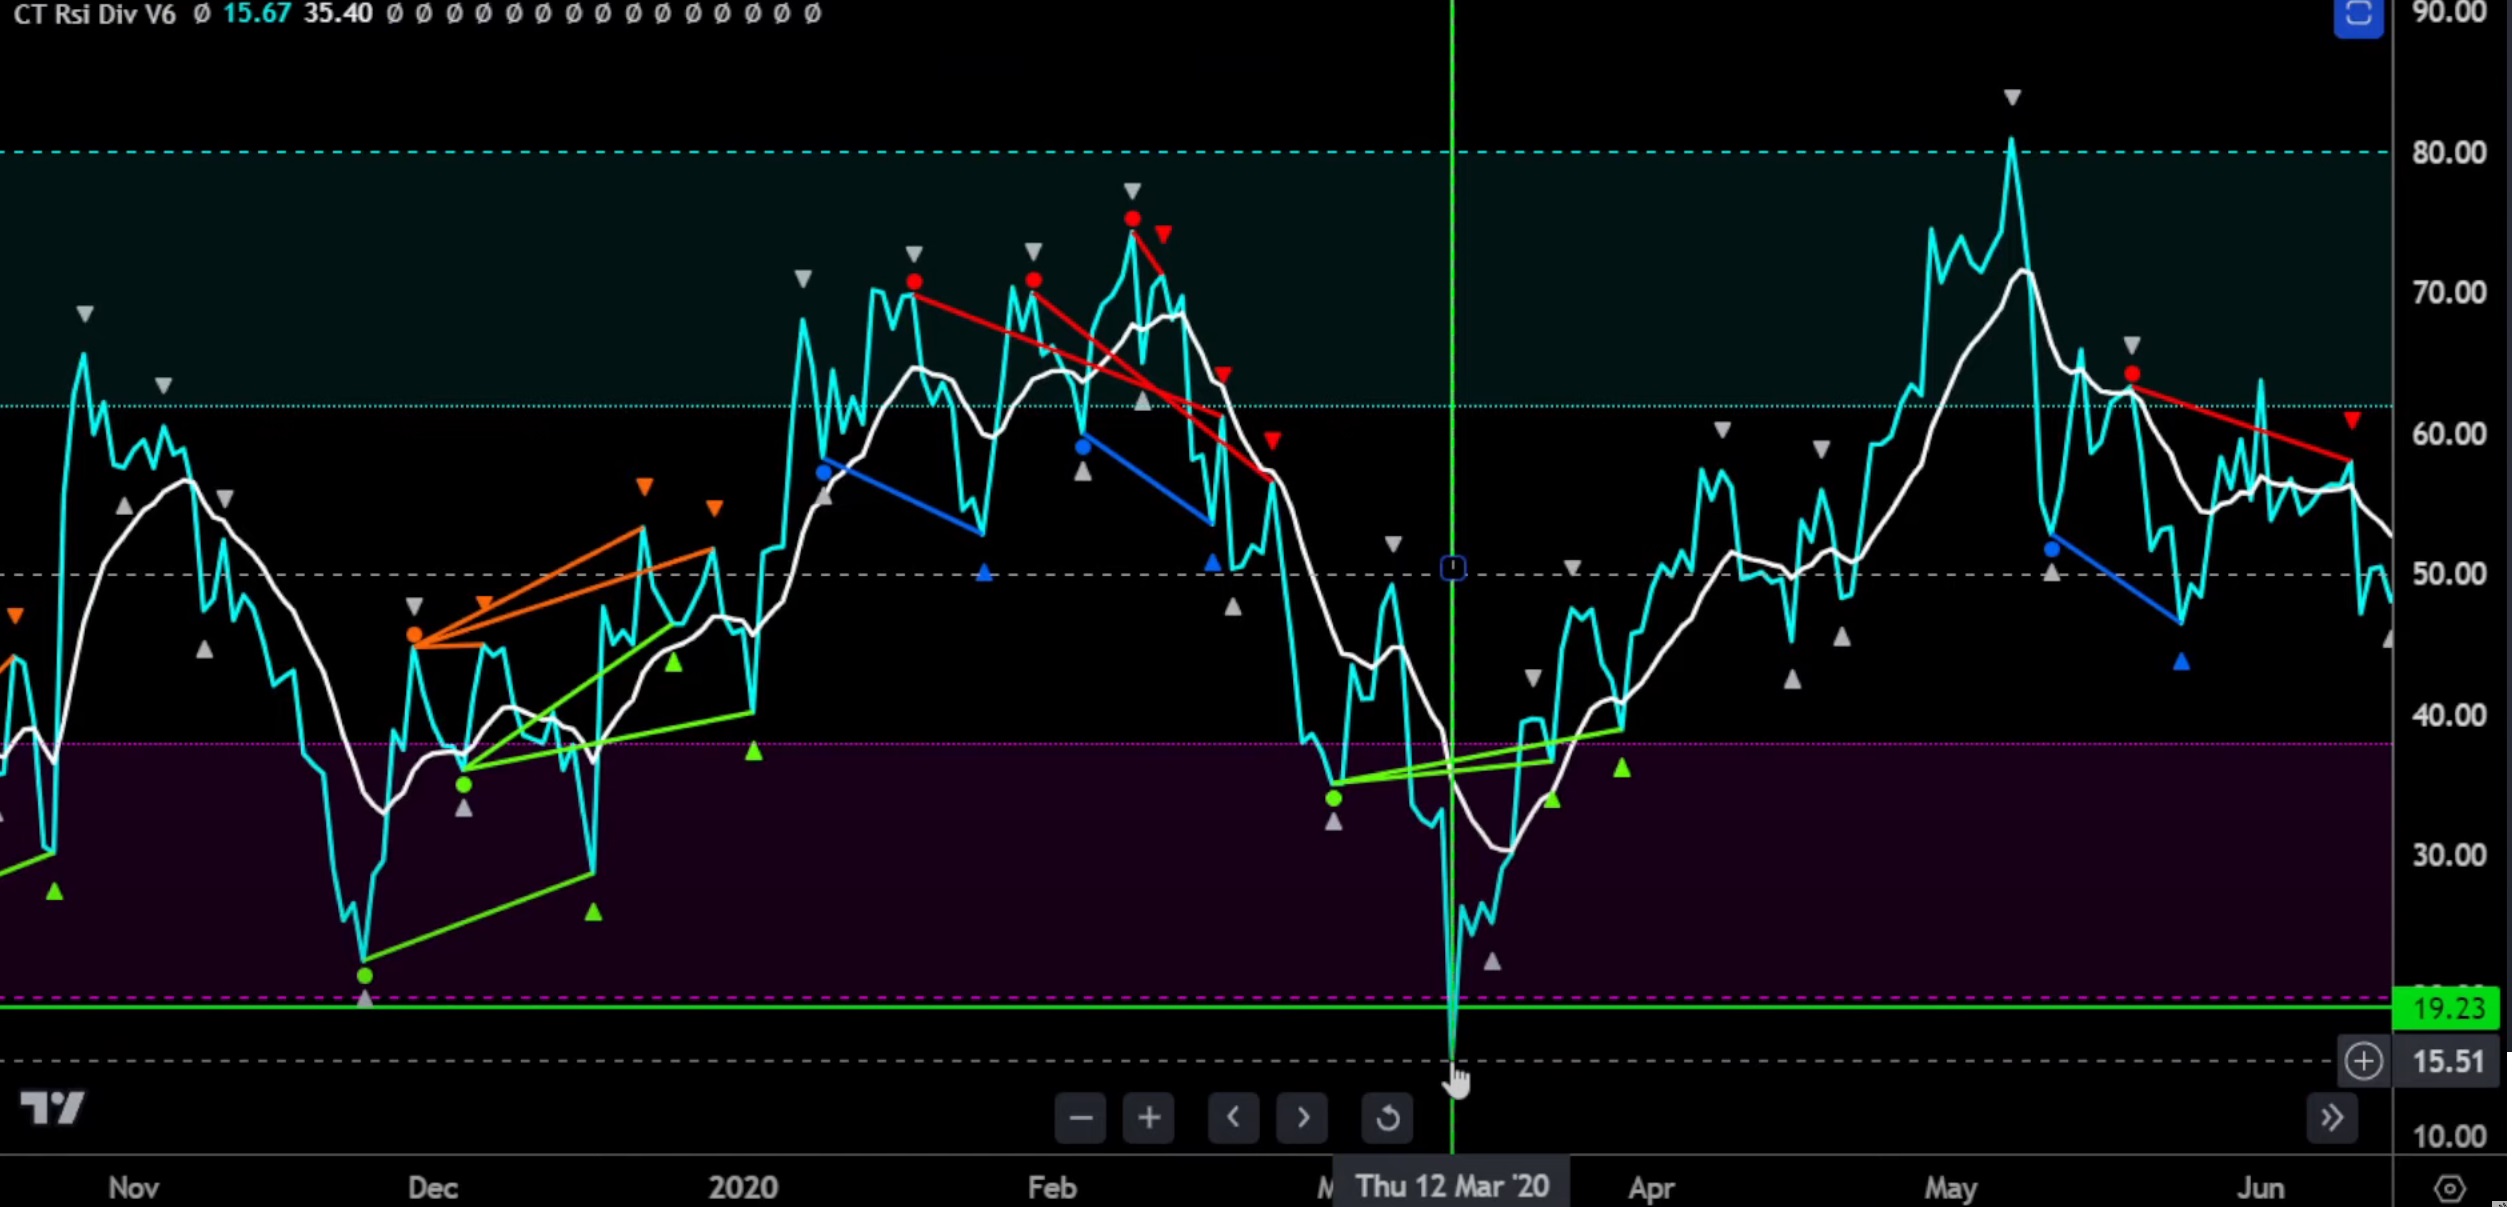Open CT Rsi Div V6 indicator legend

[x=95, y=14]
